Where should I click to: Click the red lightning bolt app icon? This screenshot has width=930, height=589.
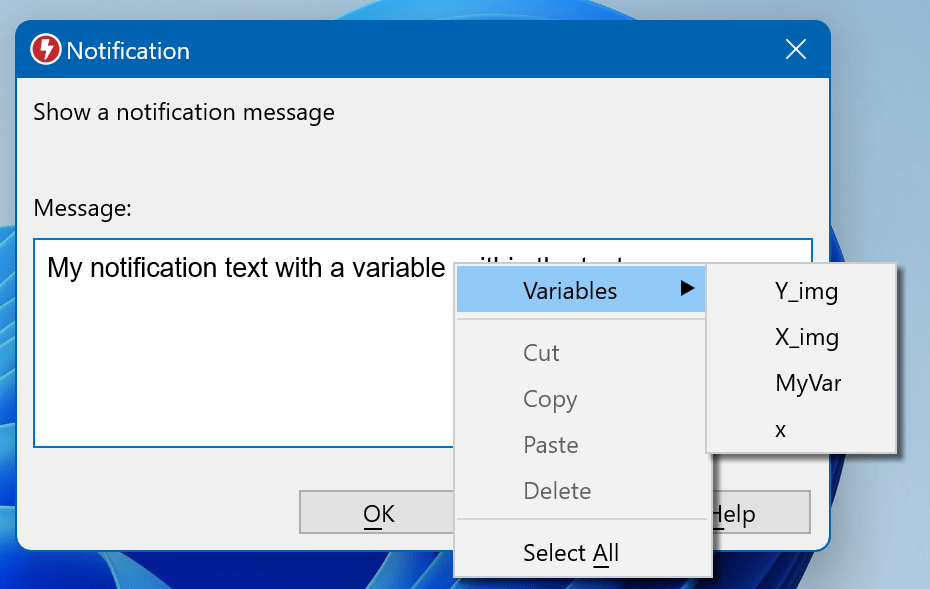(46, 49)
